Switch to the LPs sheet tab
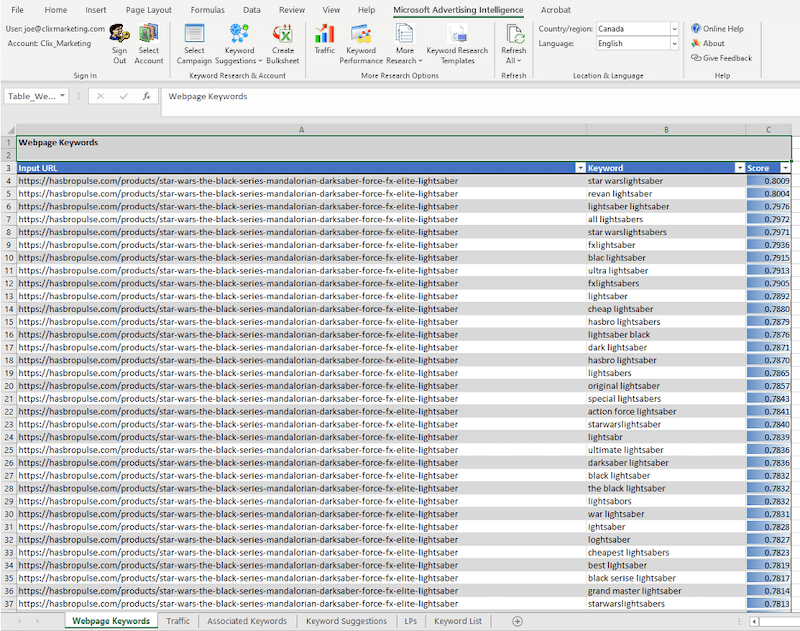The image size is (800, 631). coord(411,621)
